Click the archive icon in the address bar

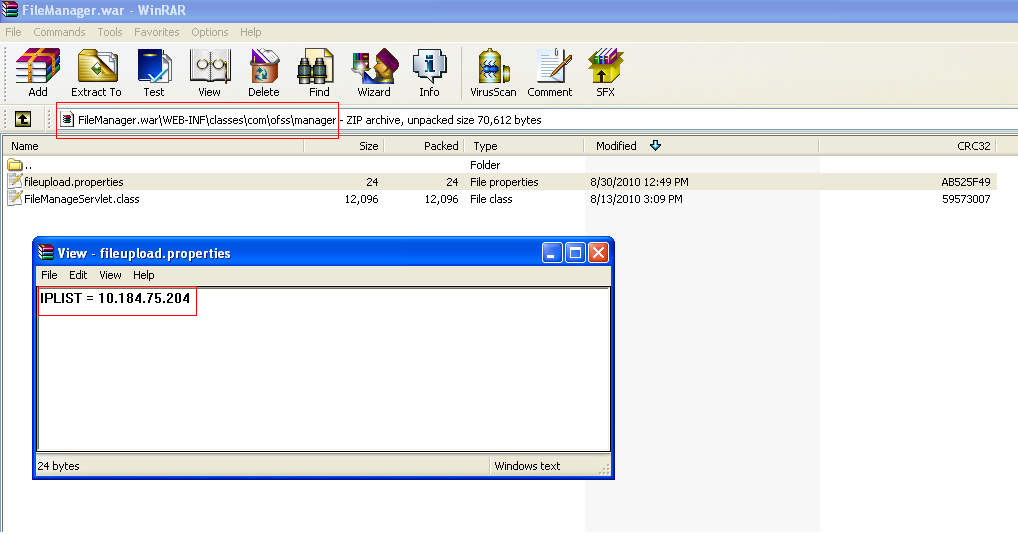click(67, 119)
